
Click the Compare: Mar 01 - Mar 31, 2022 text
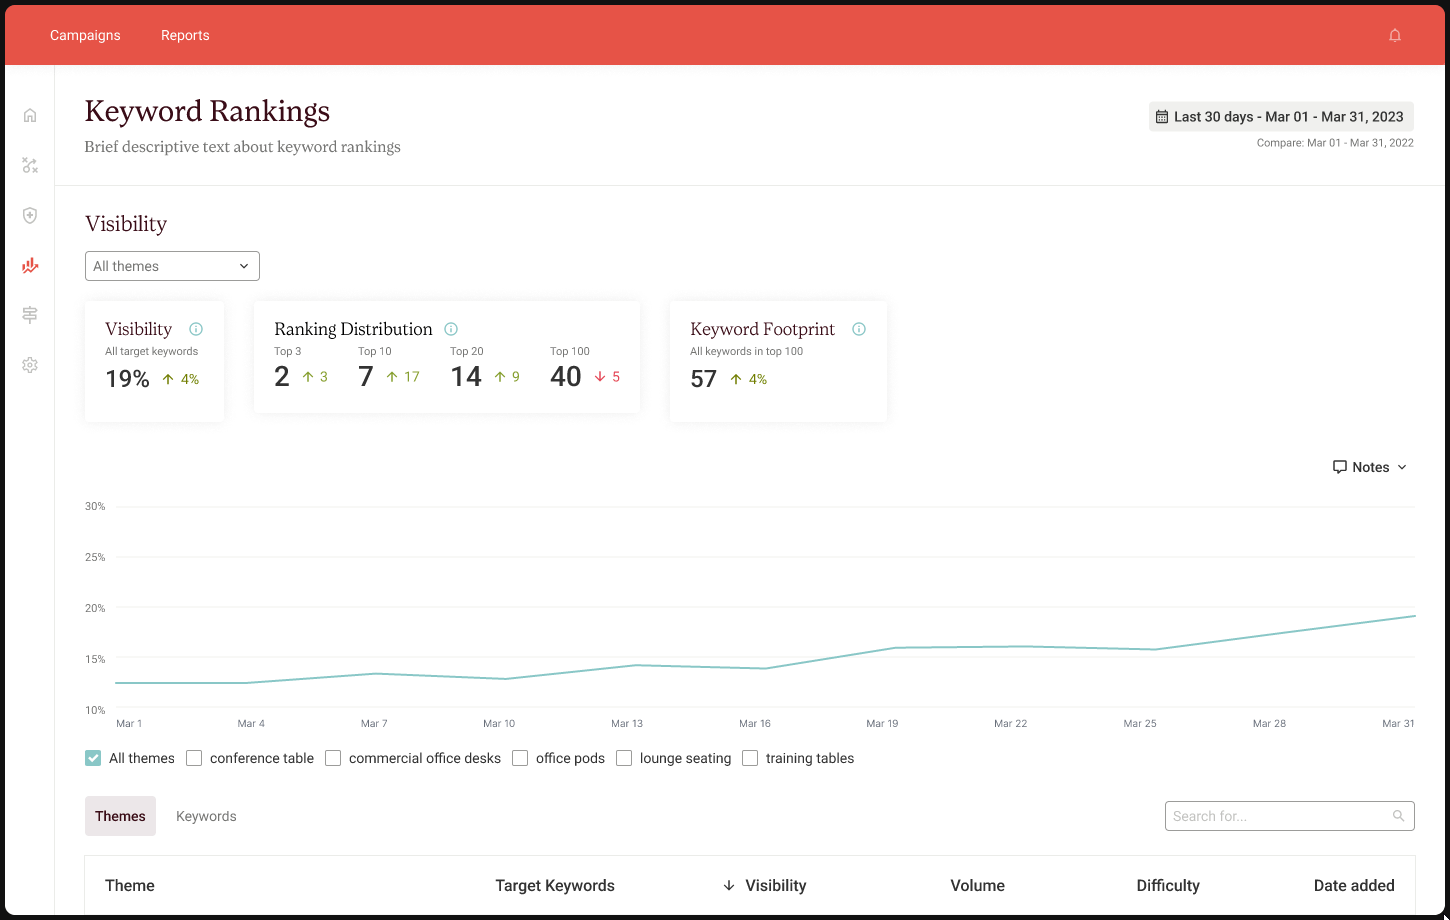coord(1335,143)
